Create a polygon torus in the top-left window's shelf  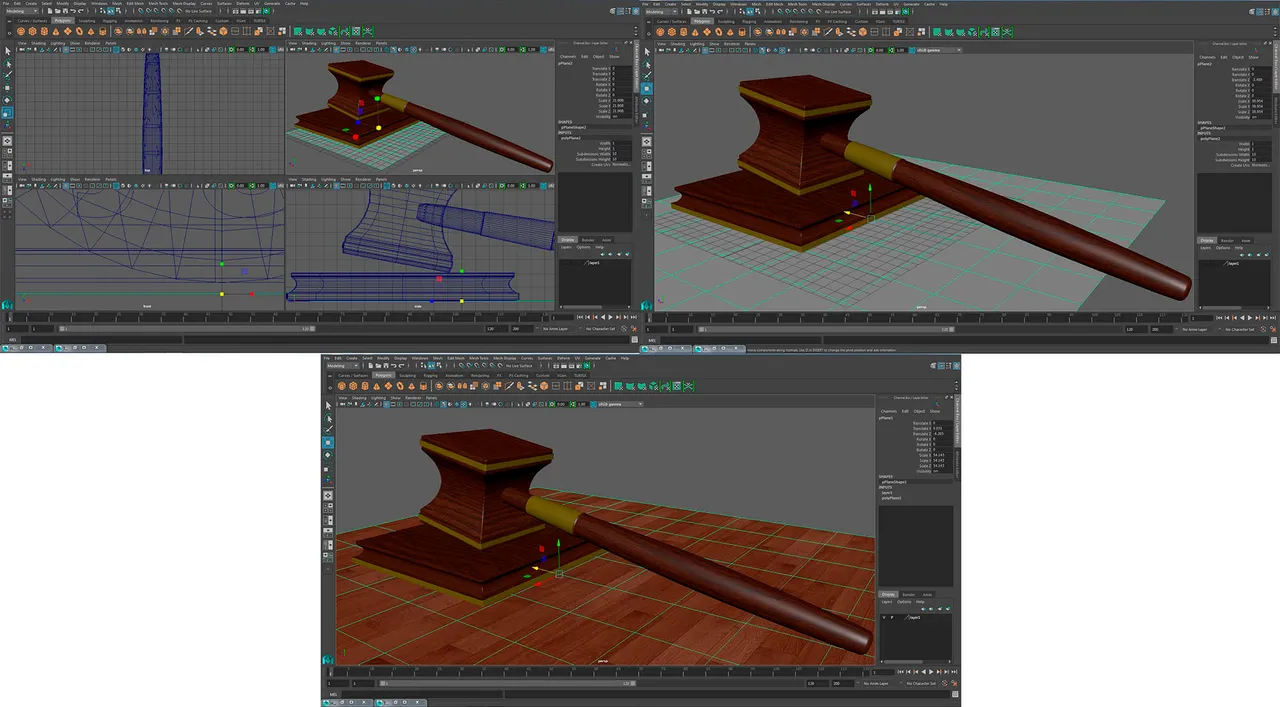(x=79, y=31)
